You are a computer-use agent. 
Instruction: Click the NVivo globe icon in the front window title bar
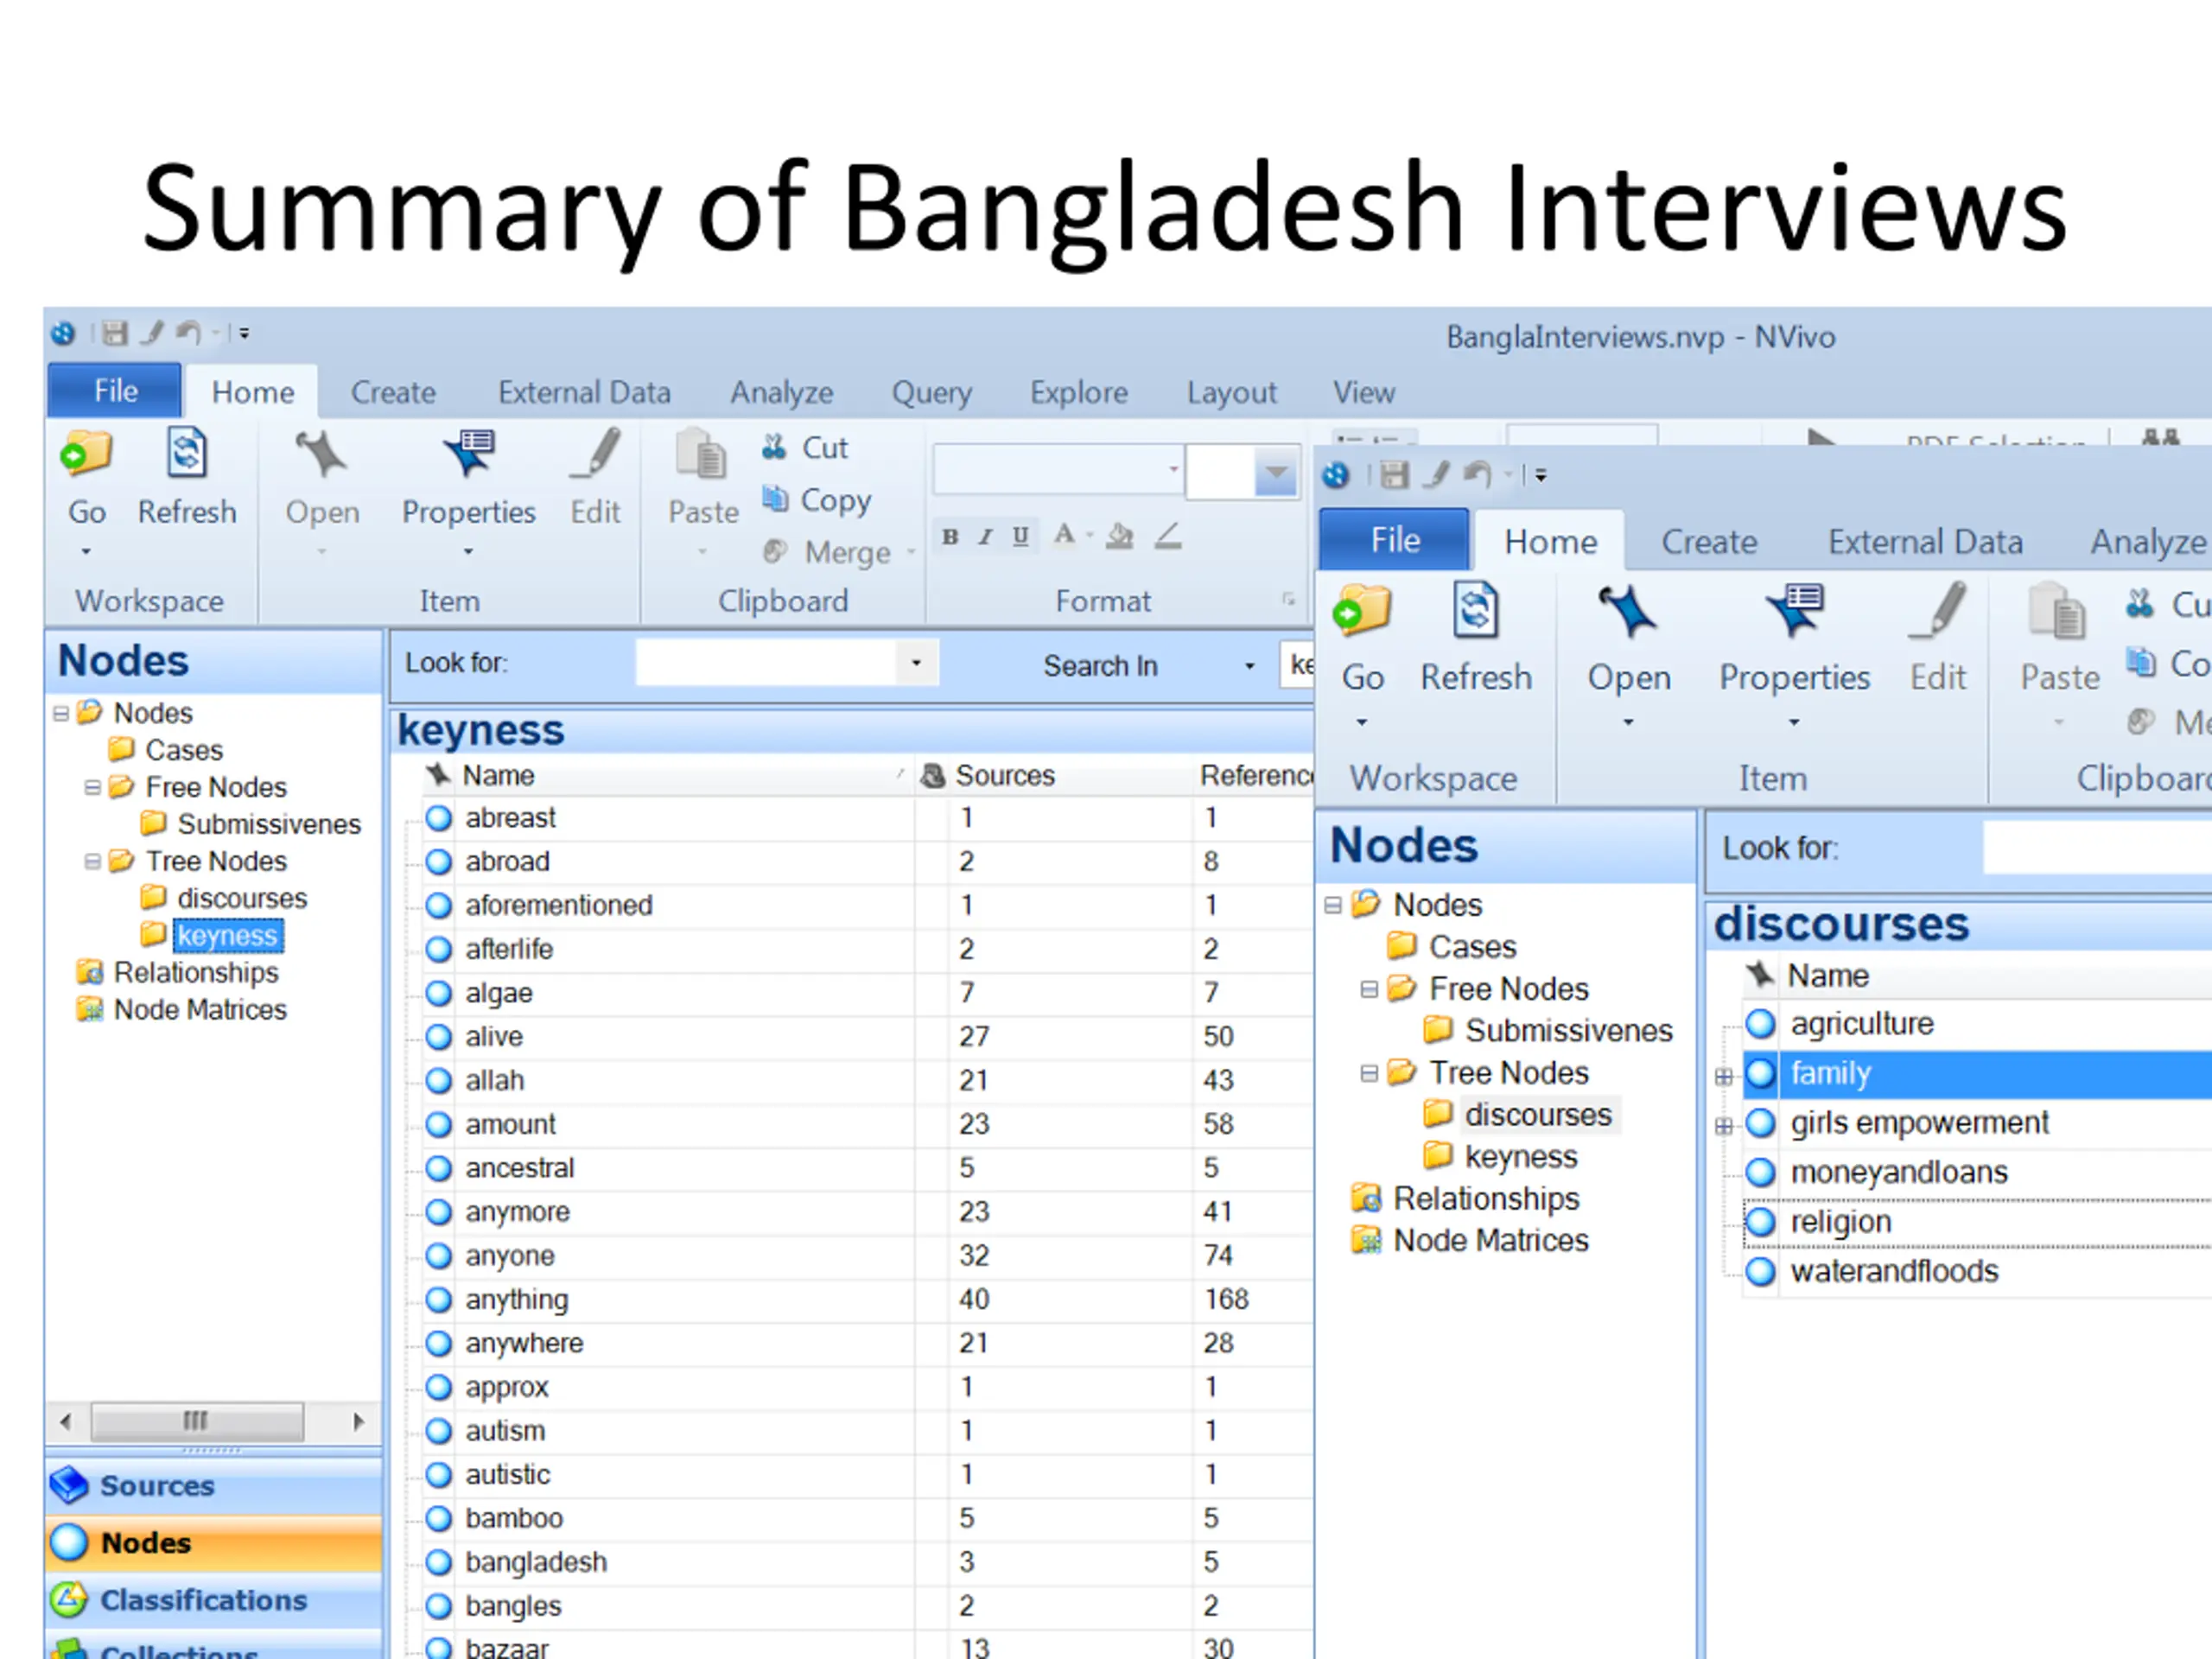[1336, 475]
